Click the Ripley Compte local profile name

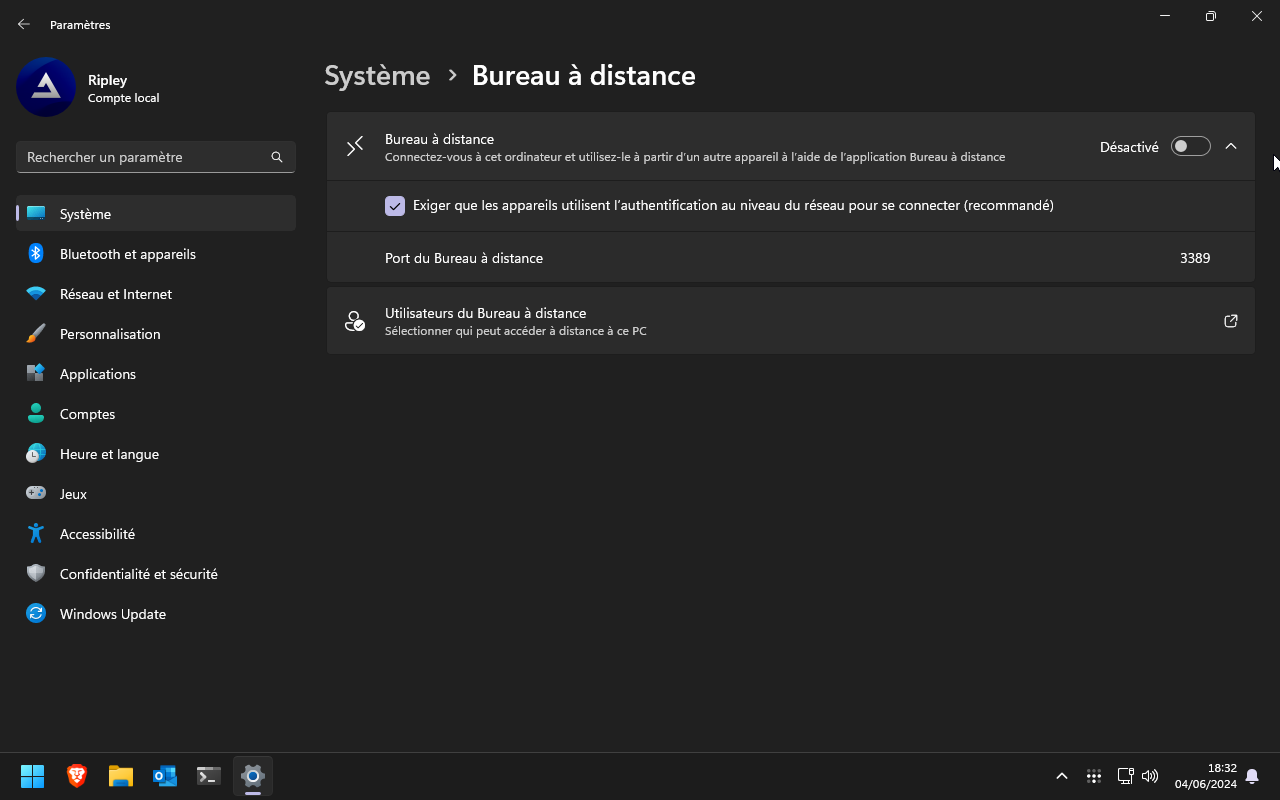pos(123,88)
